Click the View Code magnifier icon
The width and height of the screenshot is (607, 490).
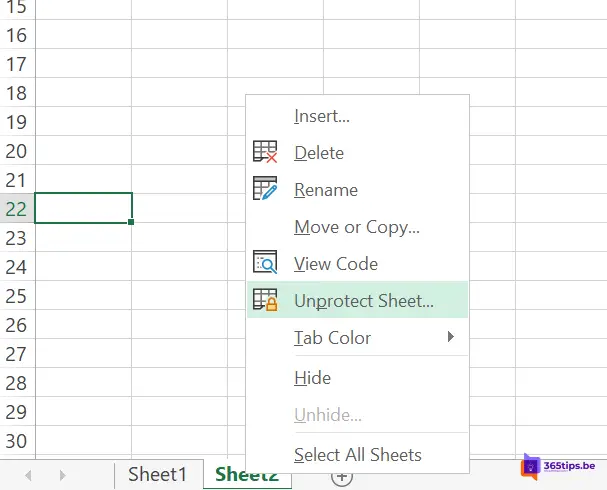pos(265,262)
